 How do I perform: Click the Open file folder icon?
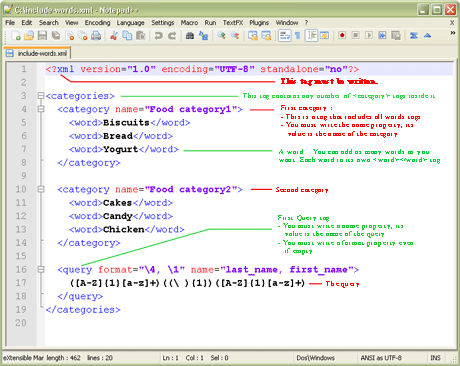29,35
